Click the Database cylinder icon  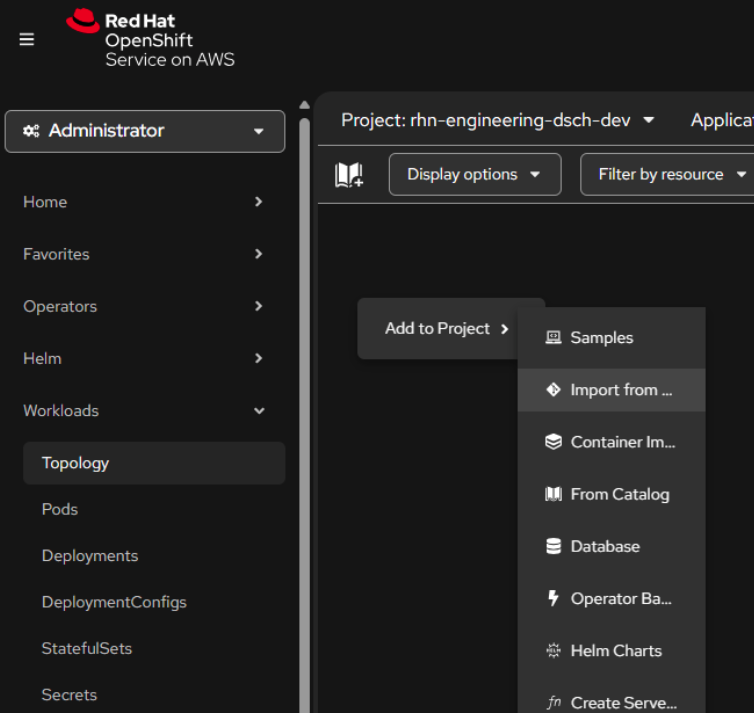pos(553,546)
